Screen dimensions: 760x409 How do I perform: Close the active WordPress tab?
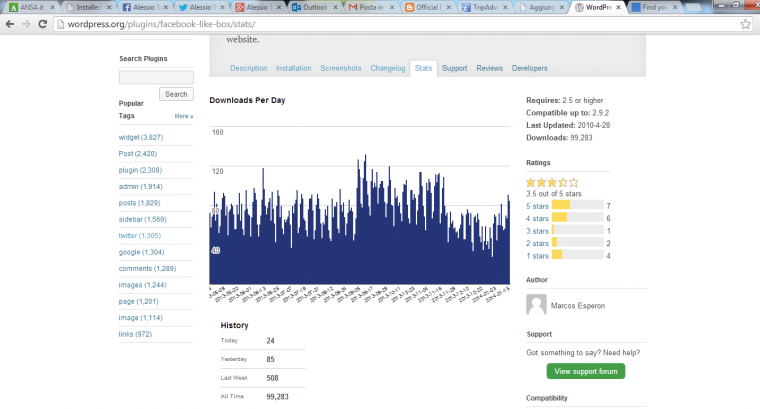(x=618, y=7)
